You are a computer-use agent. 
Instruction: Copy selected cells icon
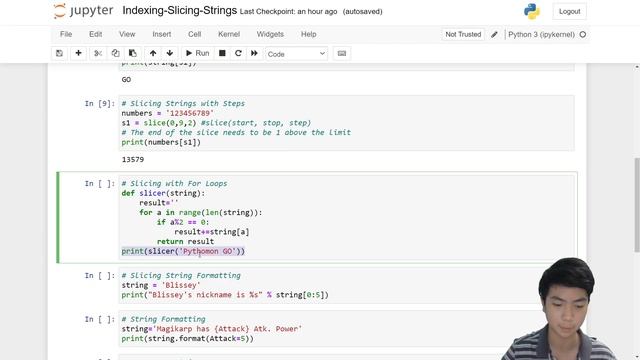(x=115, y=53)
